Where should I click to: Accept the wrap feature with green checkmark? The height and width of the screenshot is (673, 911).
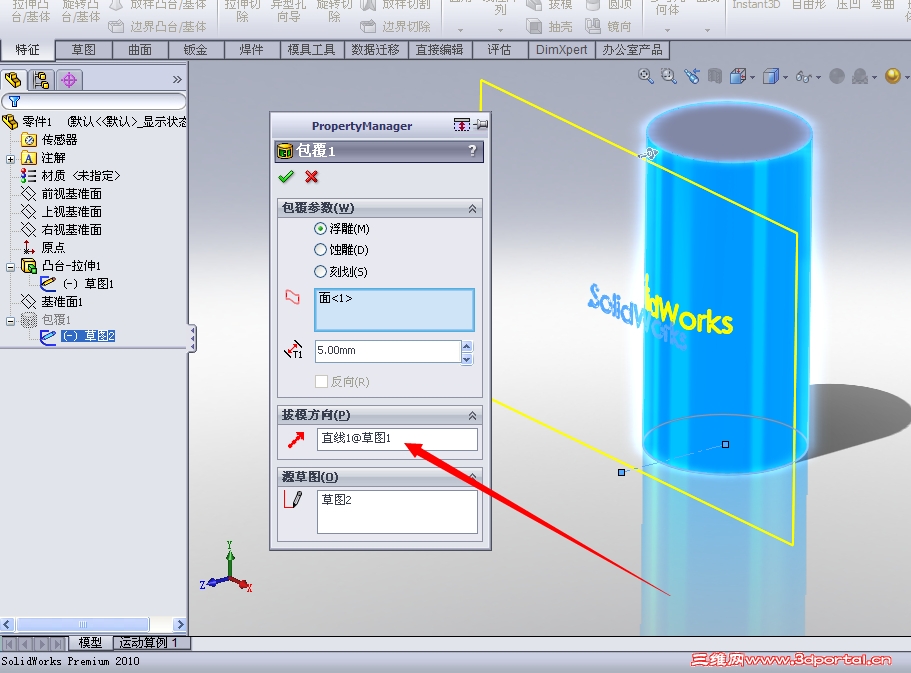click(286, 177)
